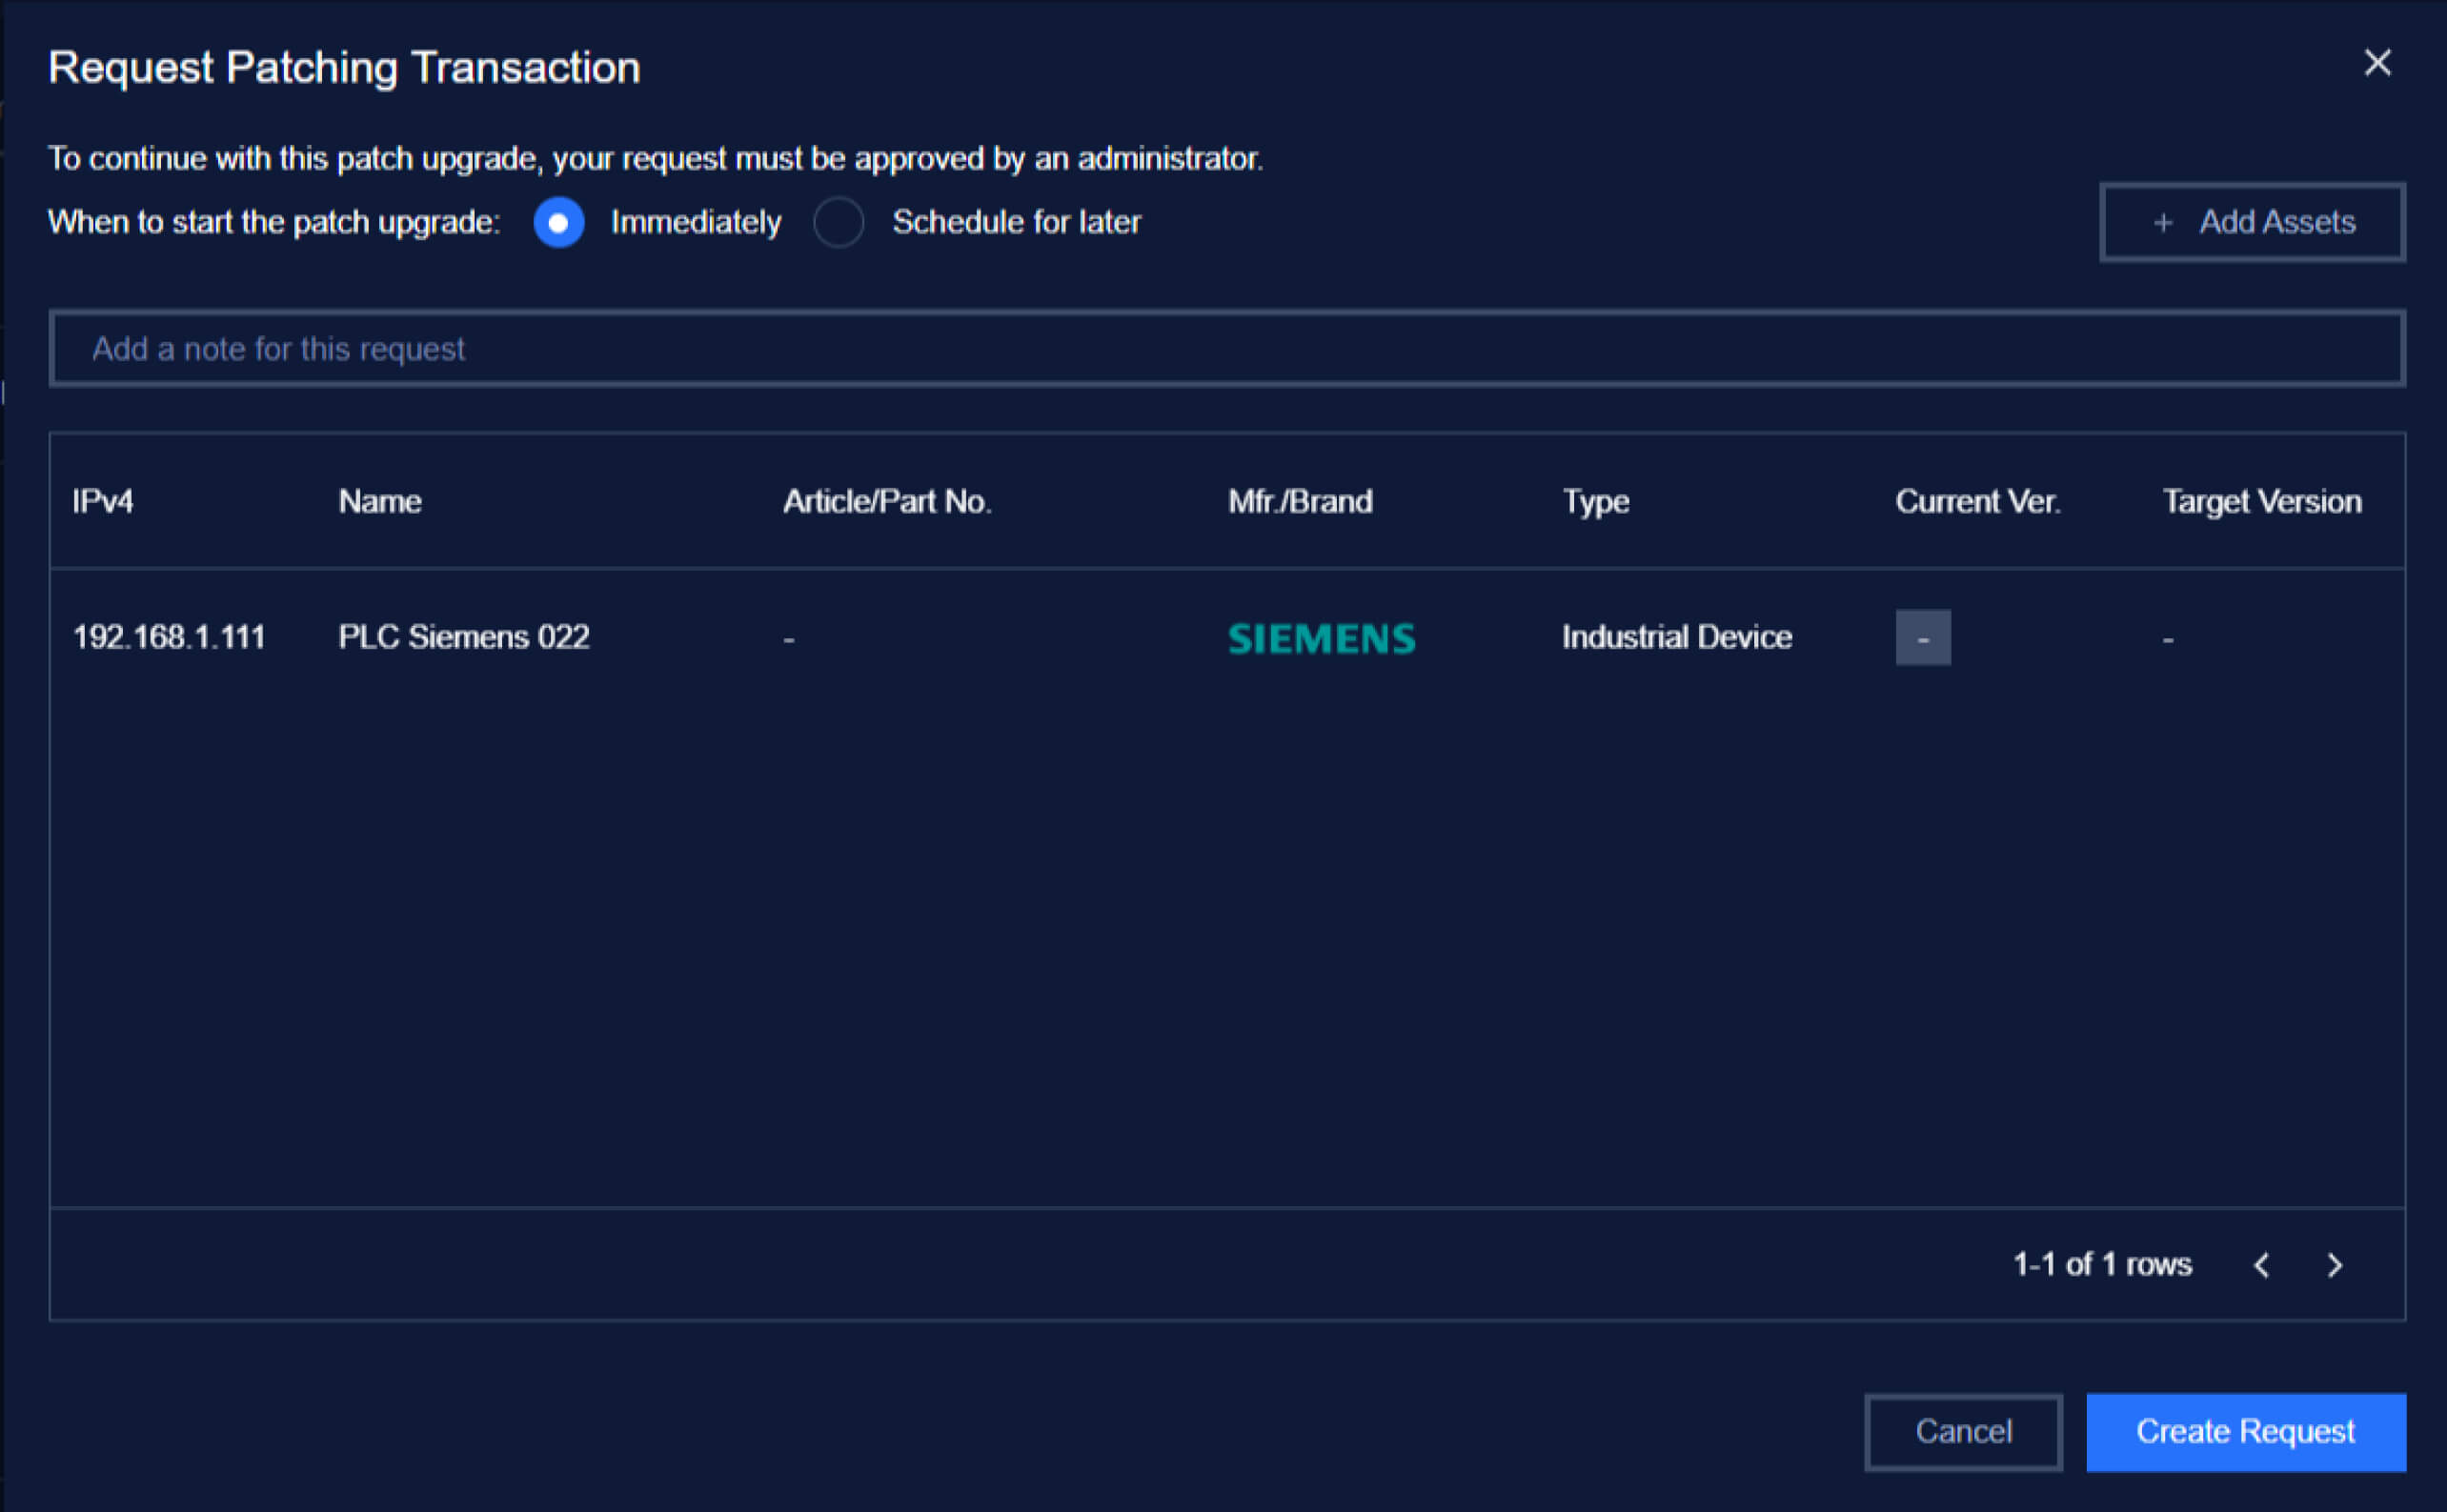Sort by Name column header
This screenshot has width=2447, height=1512.
click(x=380, y=501)
